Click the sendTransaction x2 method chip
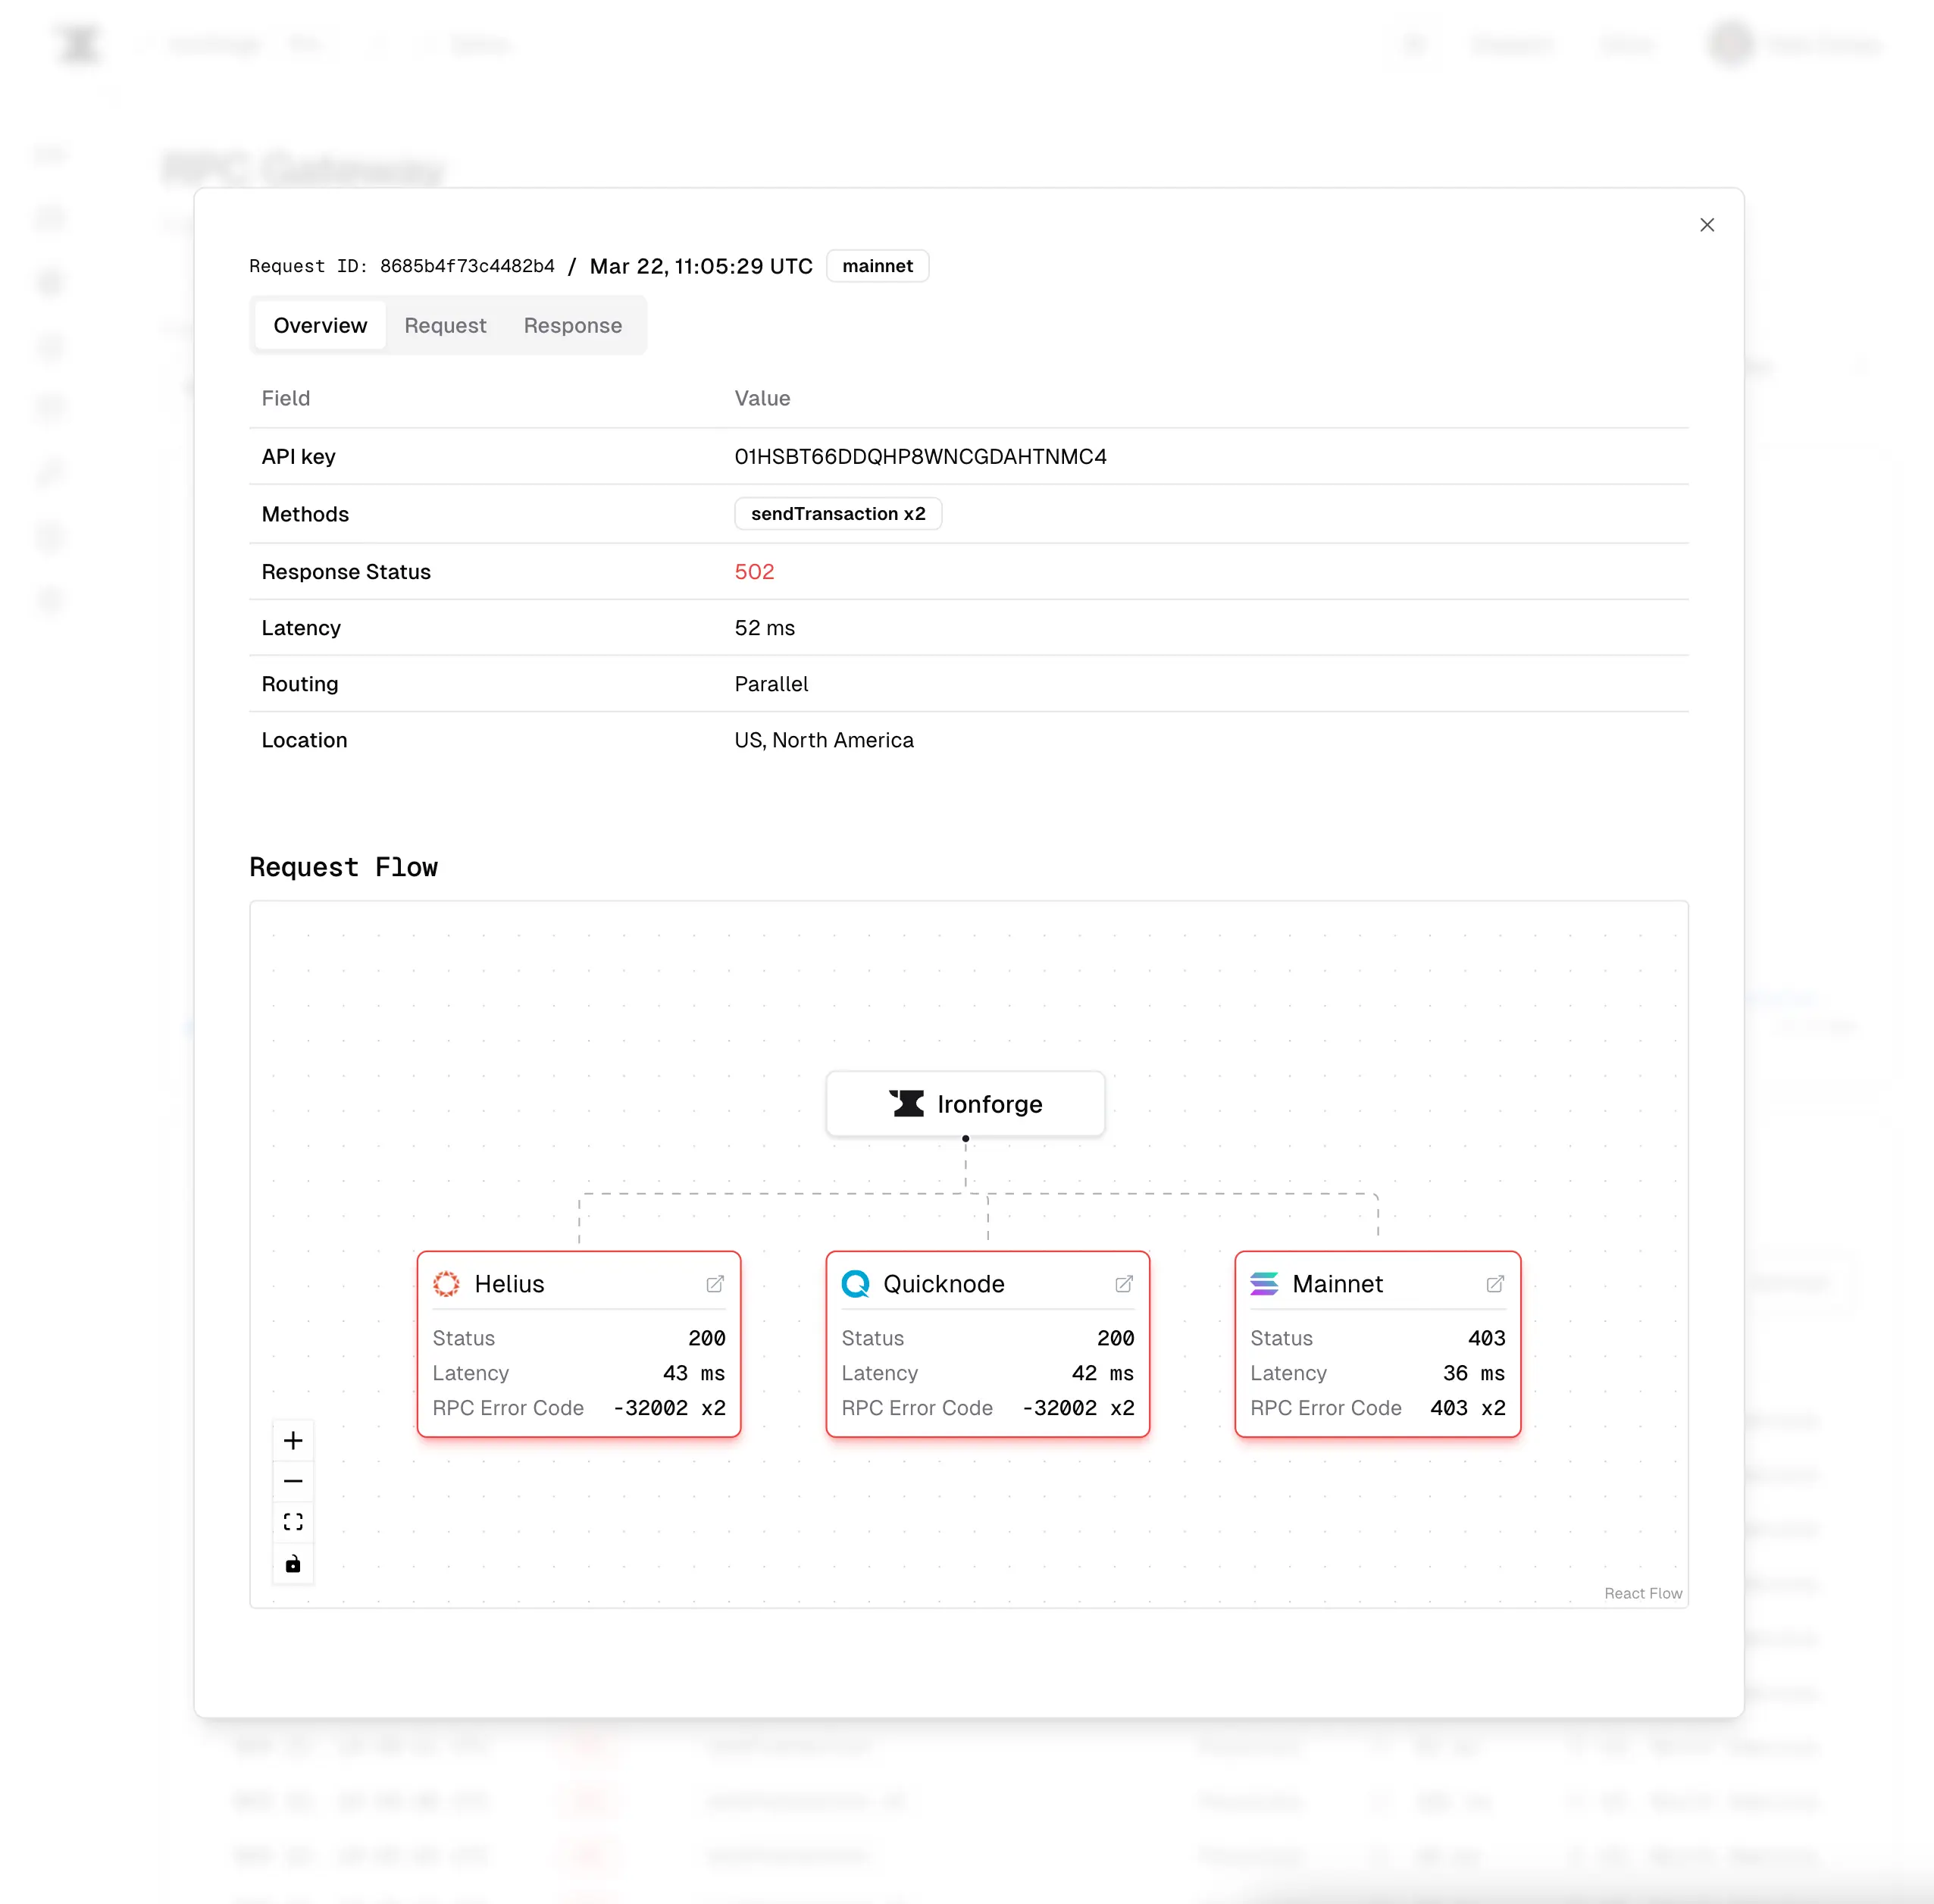 coord(837,513)
